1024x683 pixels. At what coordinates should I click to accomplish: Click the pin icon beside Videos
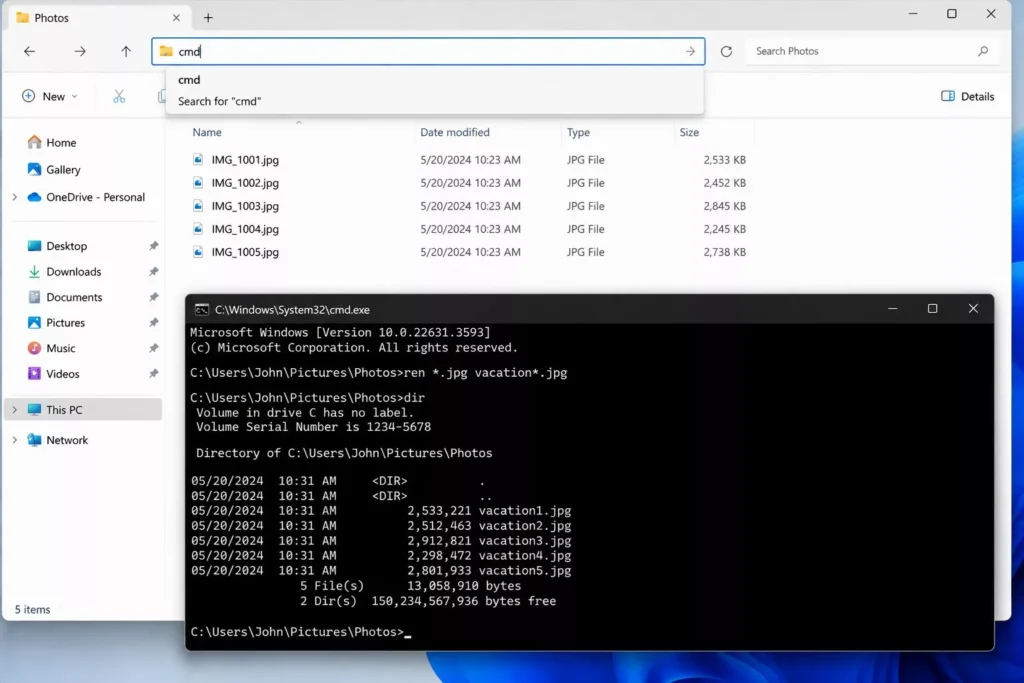(153, 373)
